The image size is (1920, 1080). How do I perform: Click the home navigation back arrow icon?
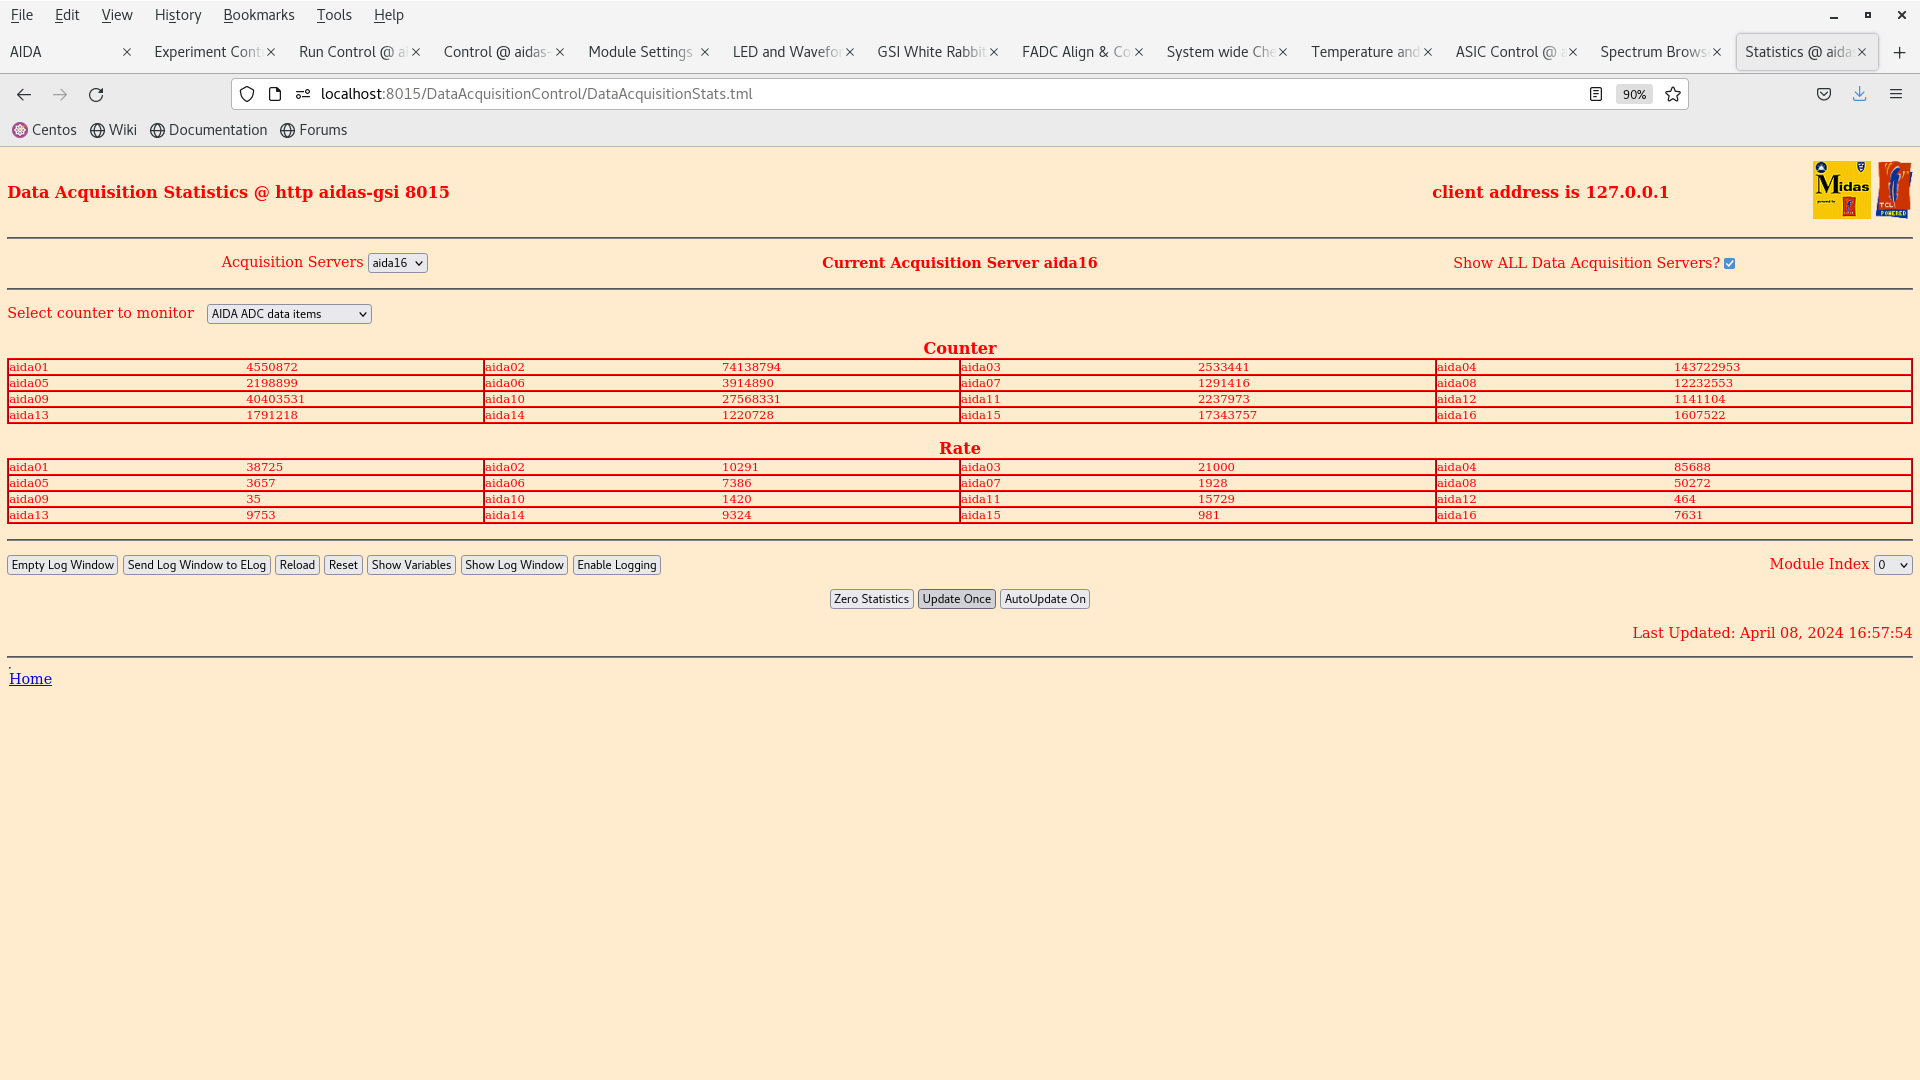coord(24,94)
